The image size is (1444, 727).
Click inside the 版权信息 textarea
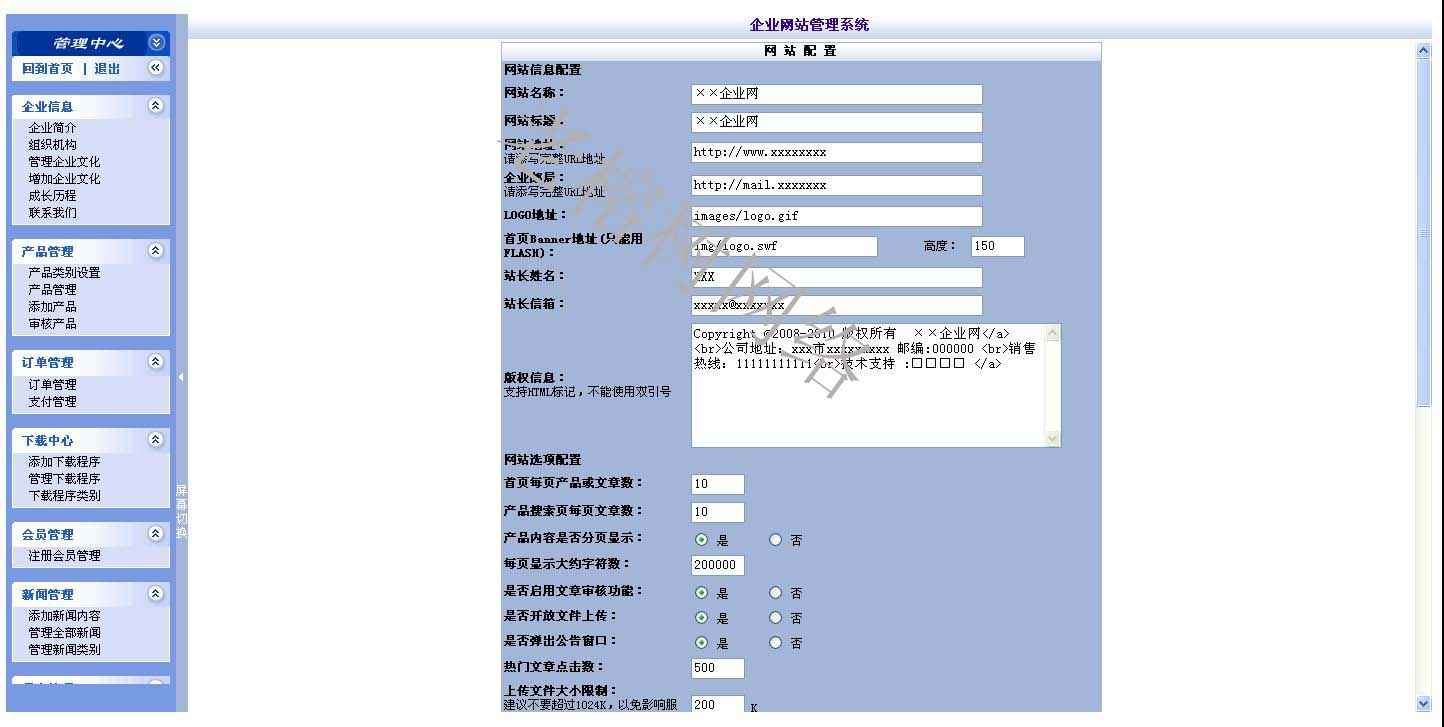pos(867,385)
